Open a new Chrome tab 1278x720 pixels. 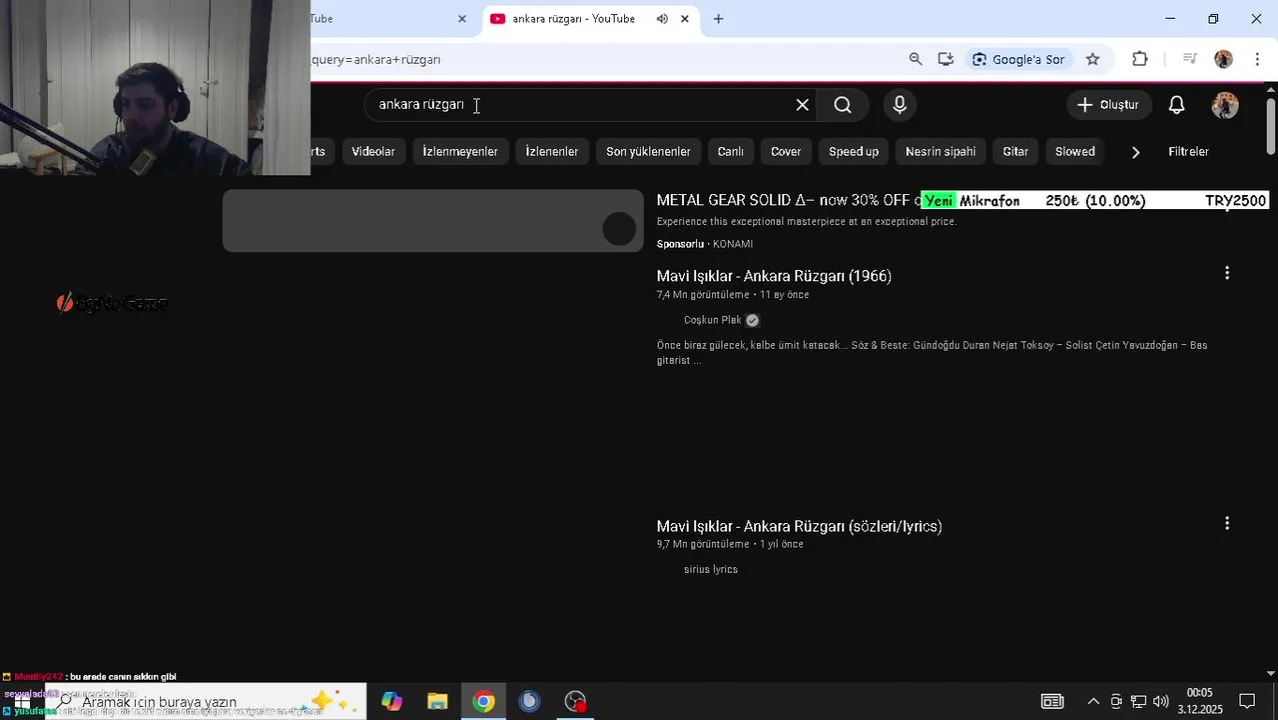pos(718,19)
